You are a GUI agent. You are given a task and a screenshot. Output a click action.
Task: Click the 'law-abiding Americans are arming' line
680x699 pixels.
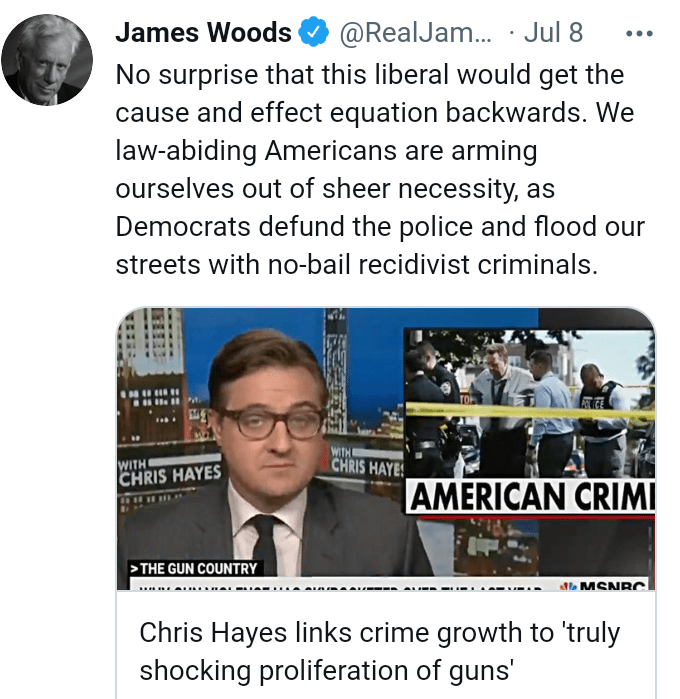click(x=326, y=151)
